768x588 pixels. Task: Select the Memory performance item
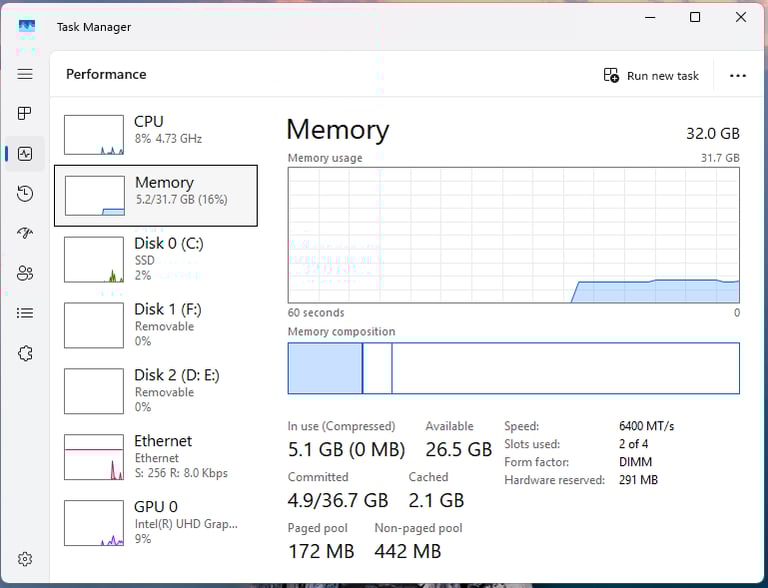tap(156, 196)
